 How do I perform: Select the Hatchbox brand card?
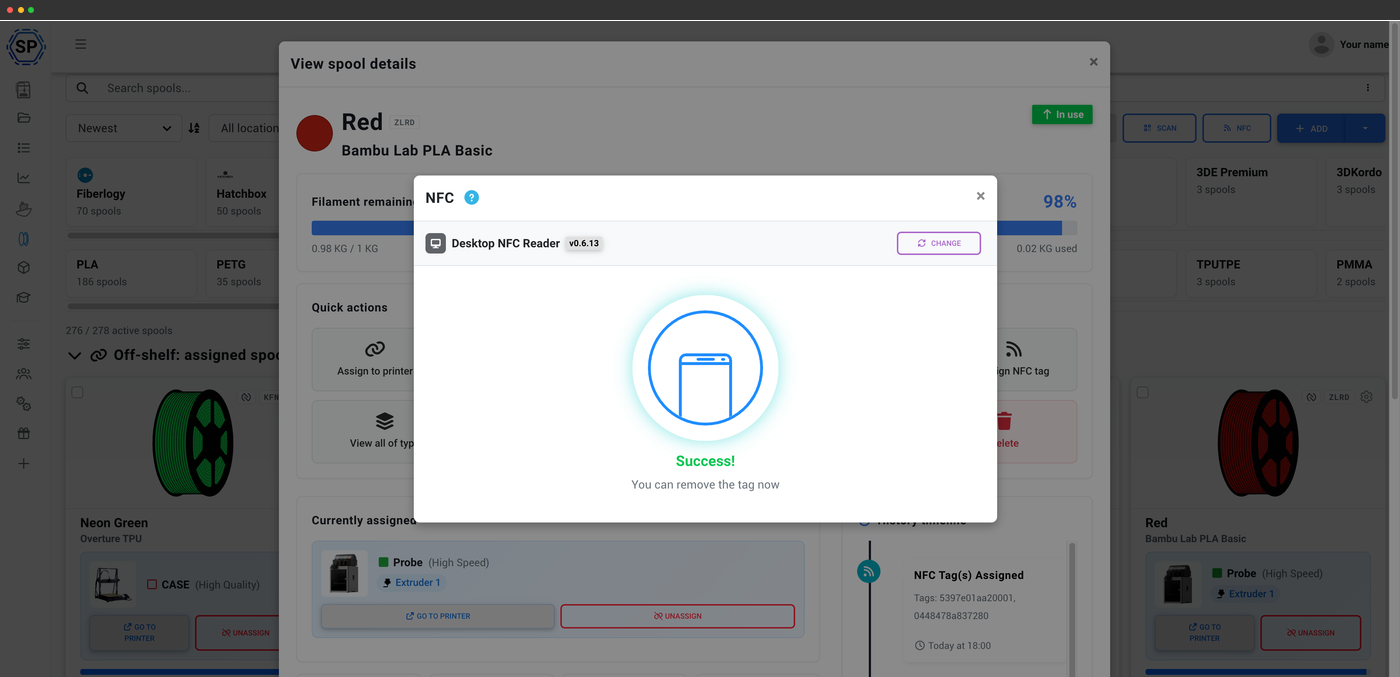point(243,192)
